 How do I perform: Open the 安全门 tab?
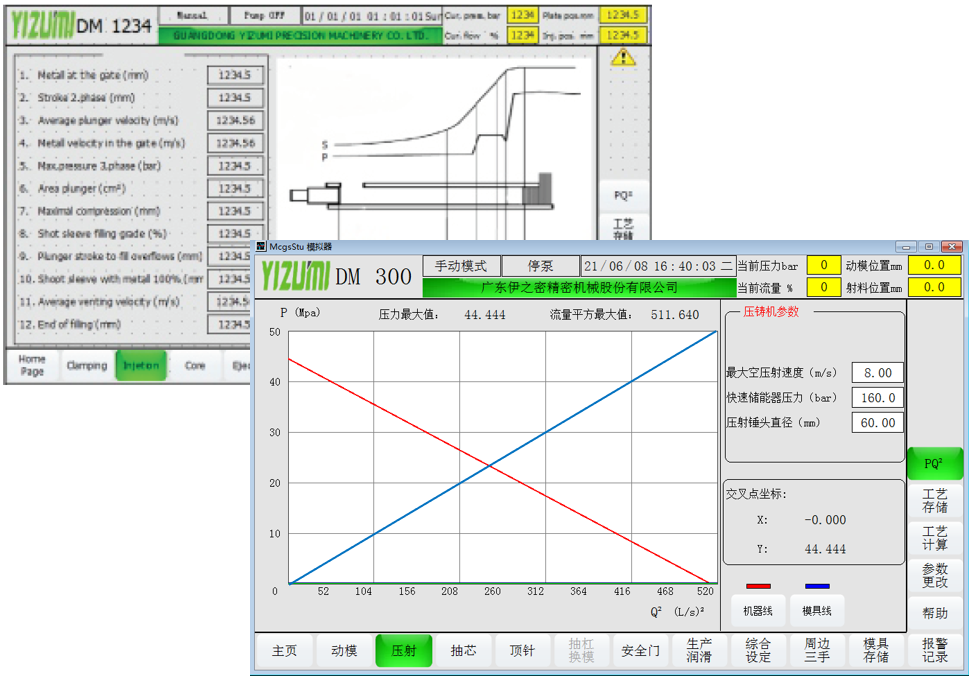(x=640, y=650)
